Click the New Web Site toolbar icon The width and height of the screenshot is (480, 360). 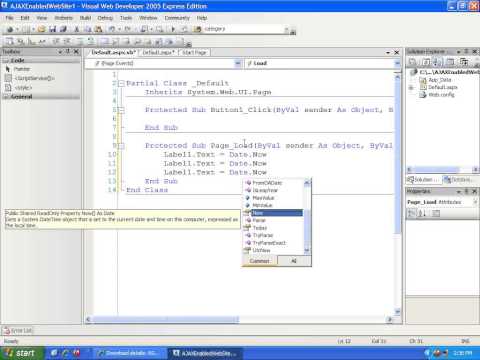click(x=10, y=29)
